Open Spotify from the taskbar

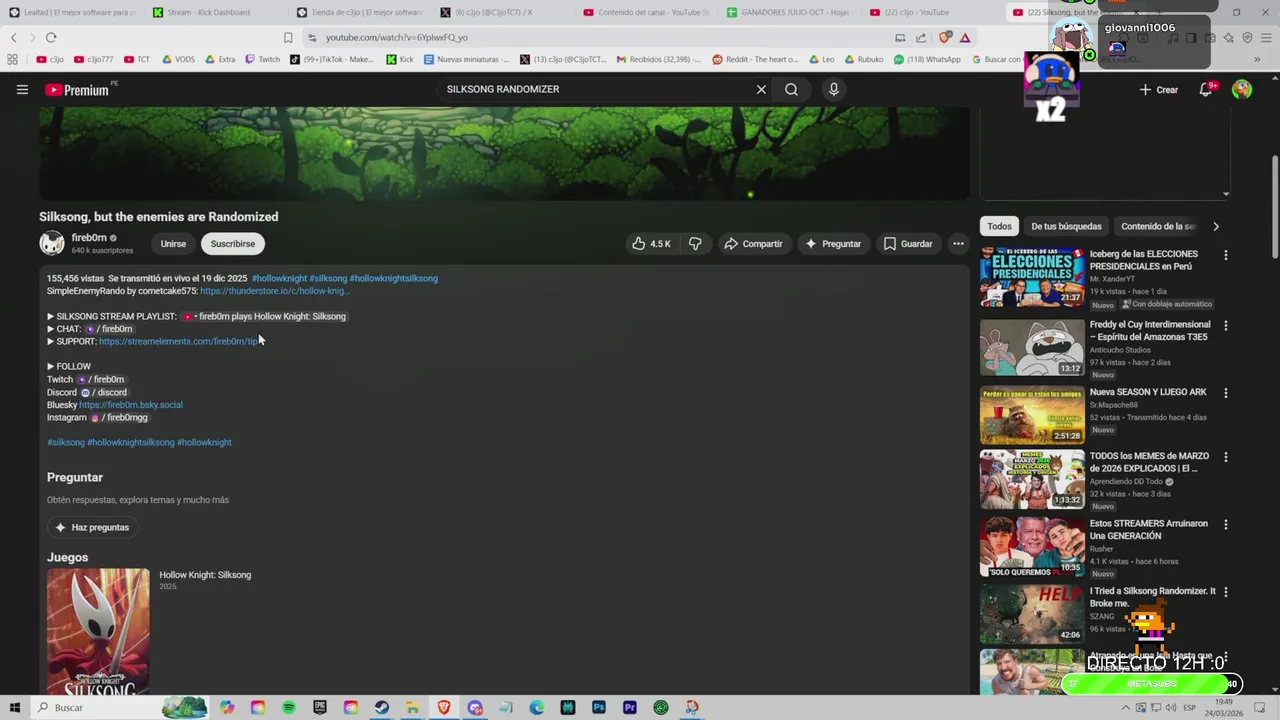pyautogui.click(x=289, y=707)
